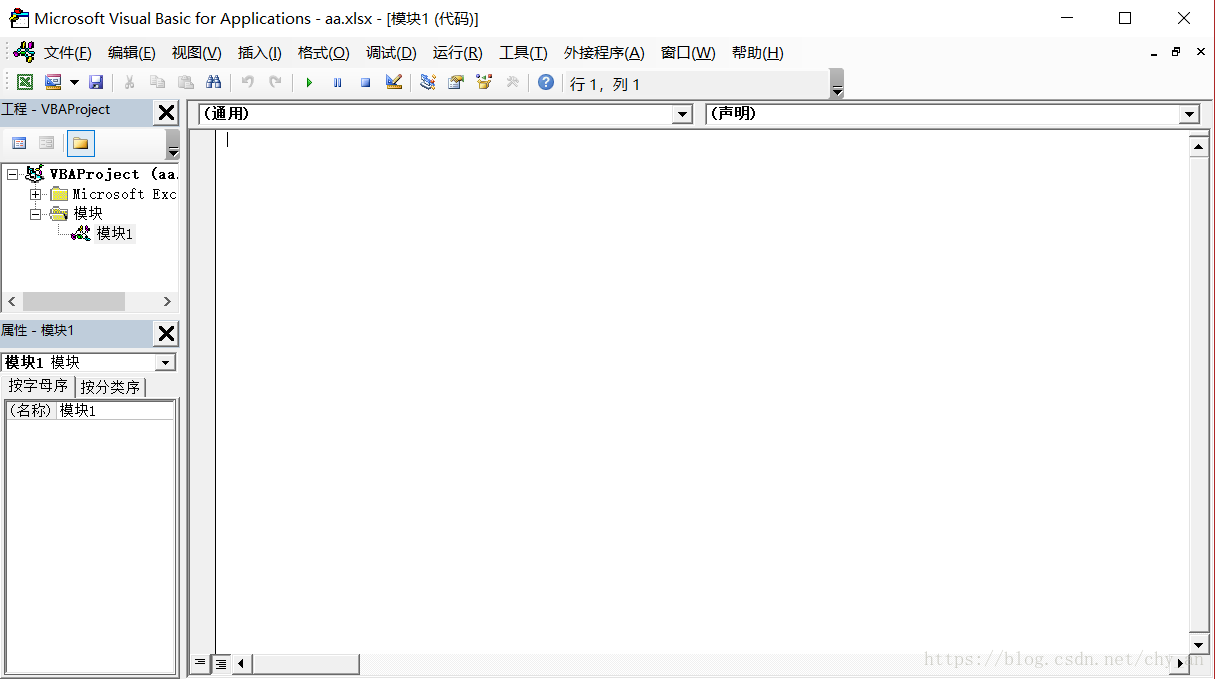This screenshot has width=1215, height=679.
Task: Open Object Browser toolbar icon
Action: pyautogui.click(x=484, y=83)
